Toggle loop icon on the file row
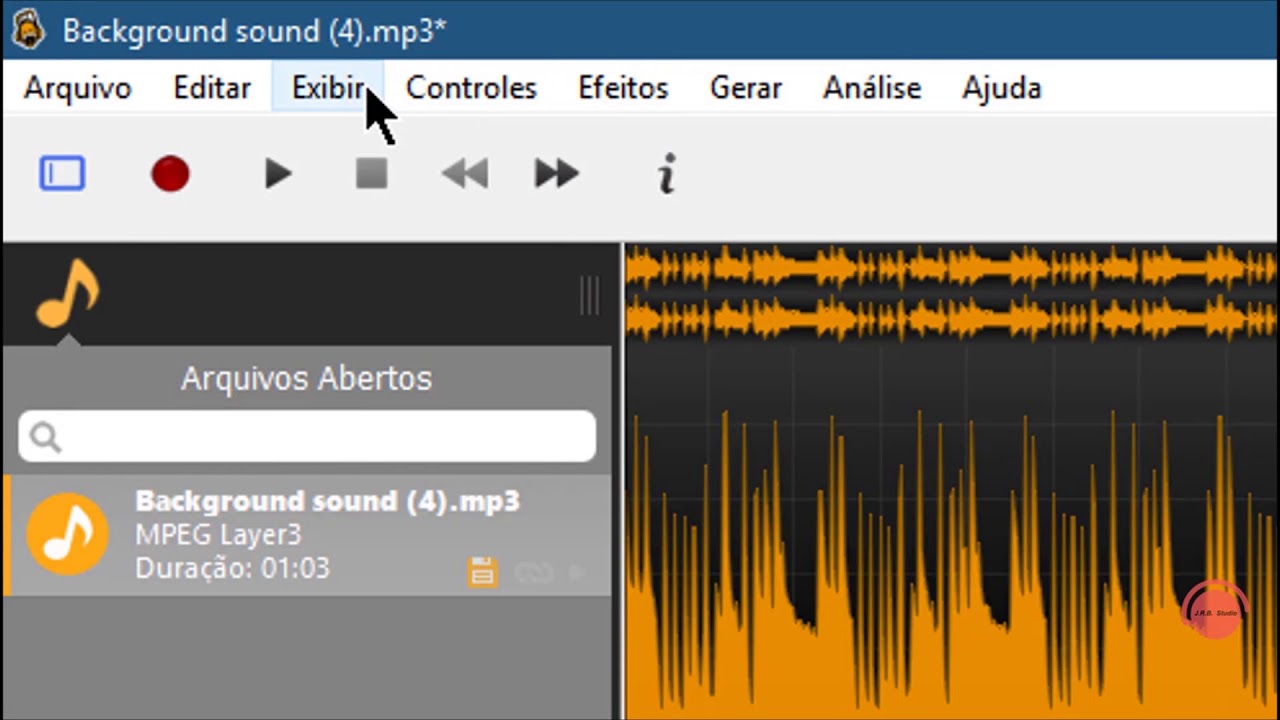This screenshot has width=1280, height=720. click(x=533, y=573)
